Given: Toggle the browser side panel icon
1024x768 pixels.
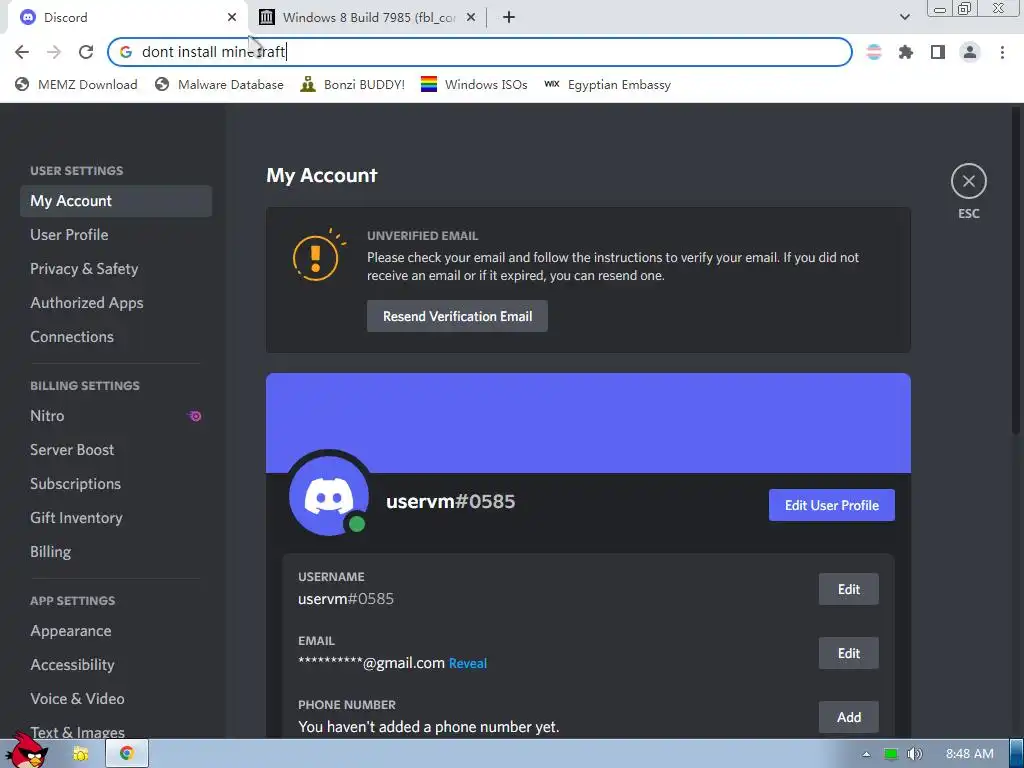Looking at the screenshot, I should pyautogui.click(x=938, y=52).
